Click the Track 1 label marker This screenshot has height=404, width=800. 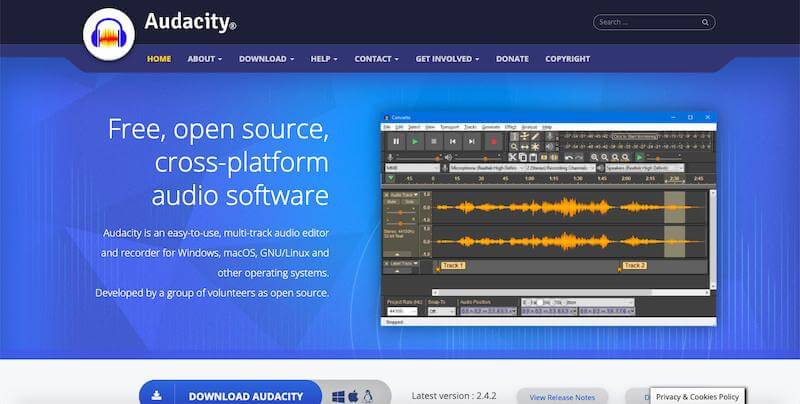[453, 265]
